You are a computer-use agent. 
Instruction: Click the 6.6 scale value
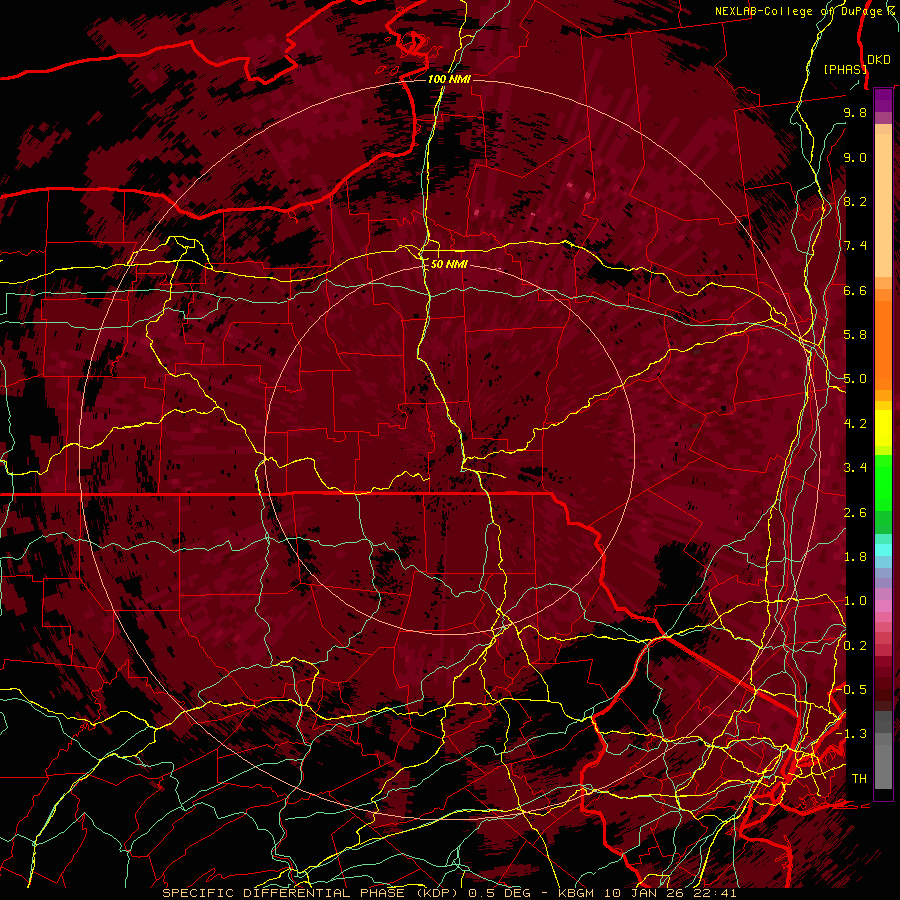pyautogui.click(x=855, y=290)
